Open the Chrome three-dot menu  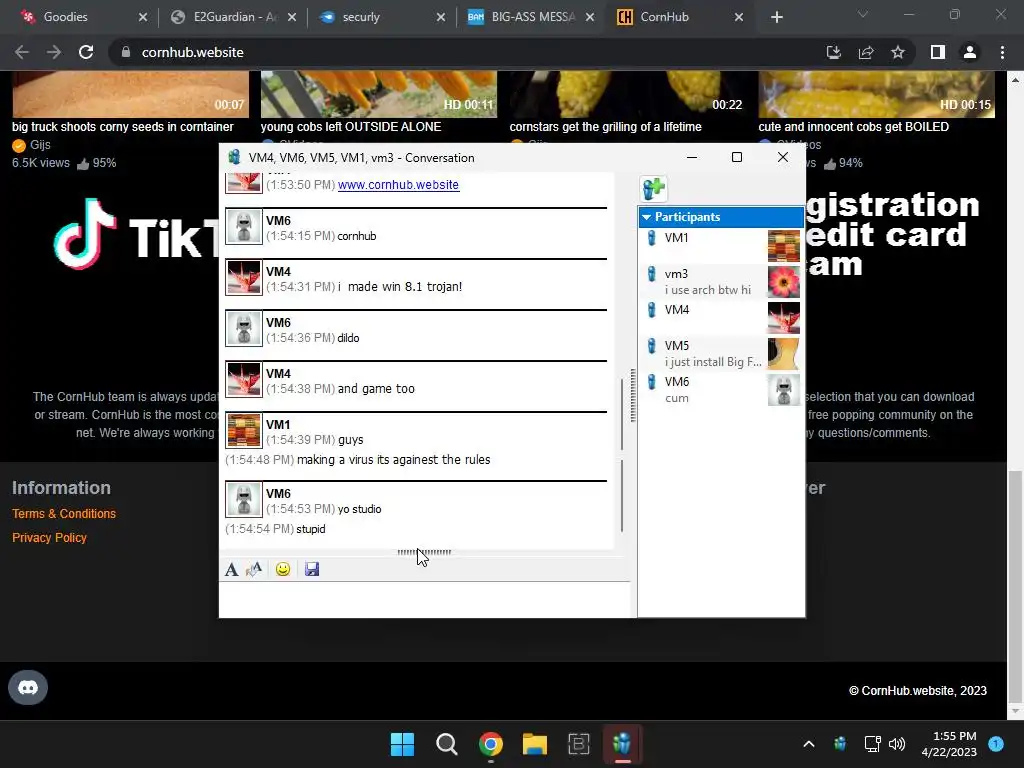pos(1002,52)
